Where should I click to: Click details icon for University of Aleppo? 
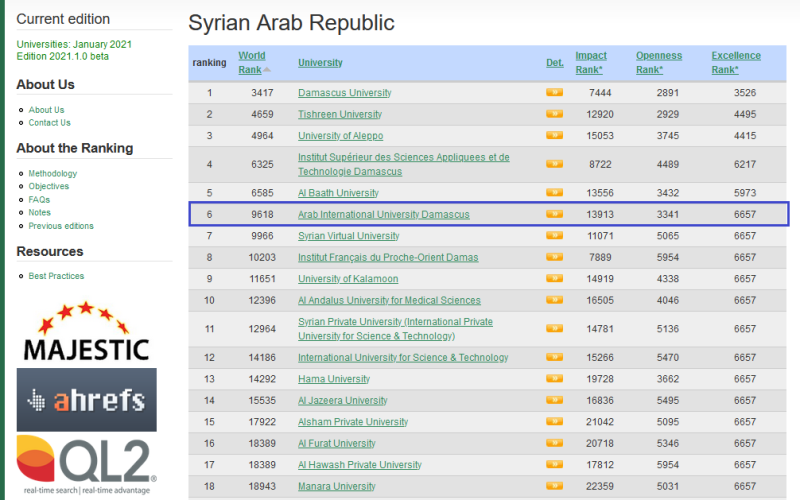click(x=553, y=136)
